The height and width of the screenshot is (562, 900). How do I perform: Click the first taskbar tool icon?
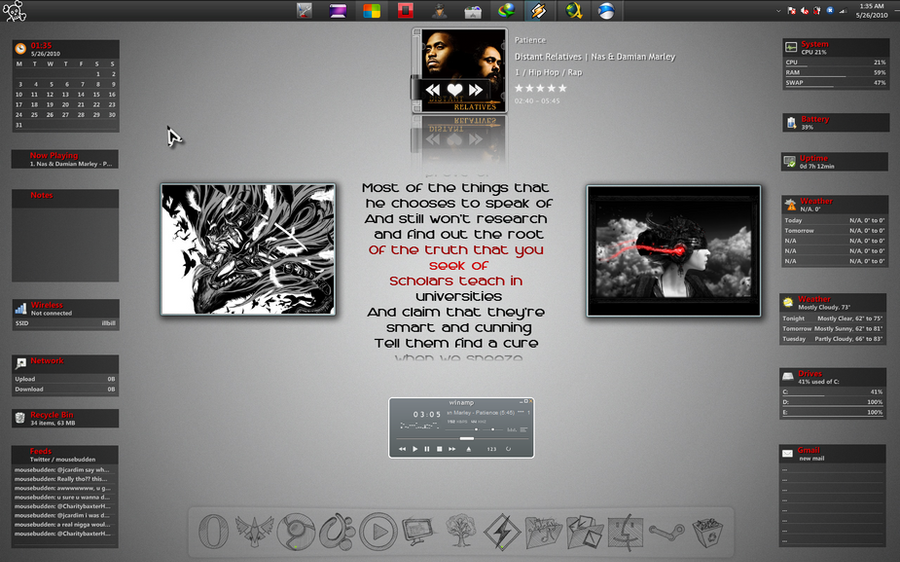pos(304,10)
